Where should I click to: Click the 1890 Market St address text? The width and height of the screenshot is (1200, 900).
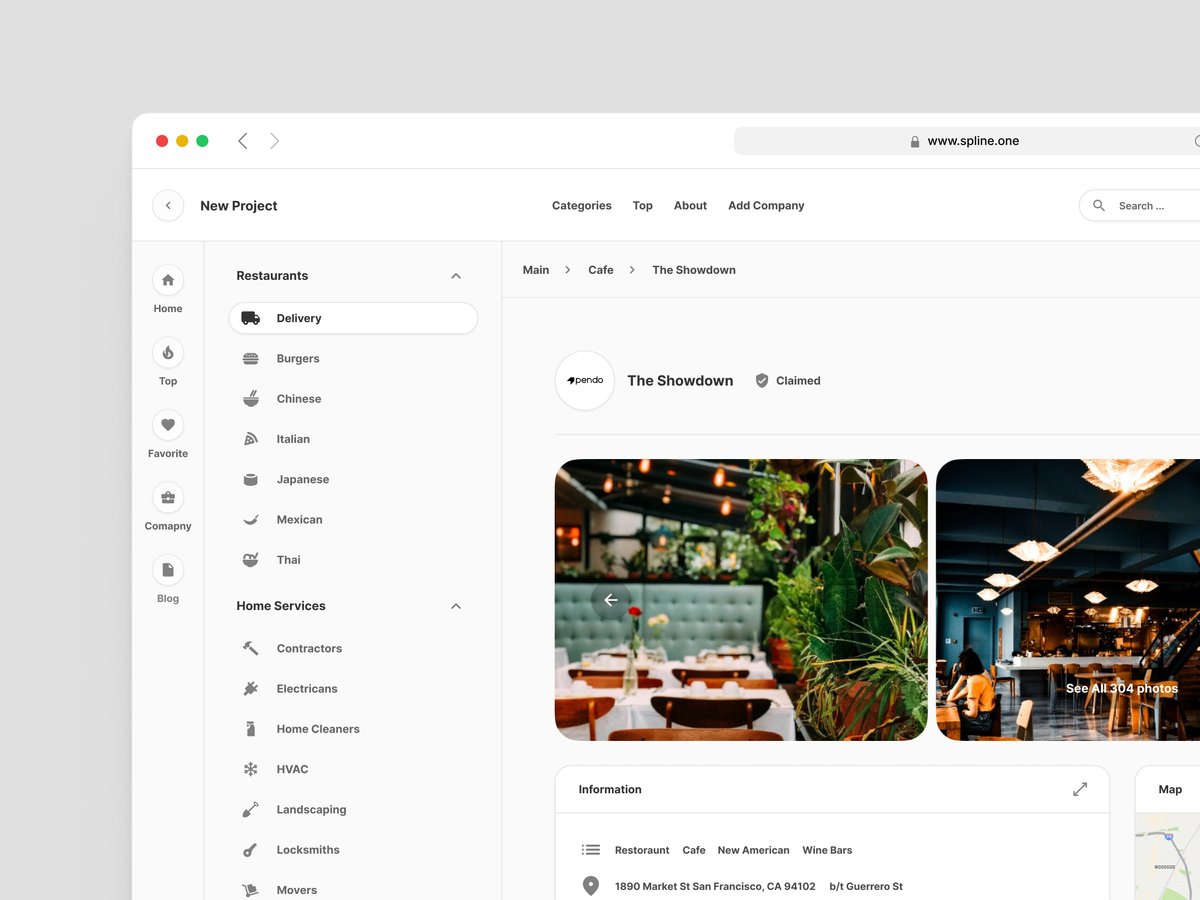715,887
